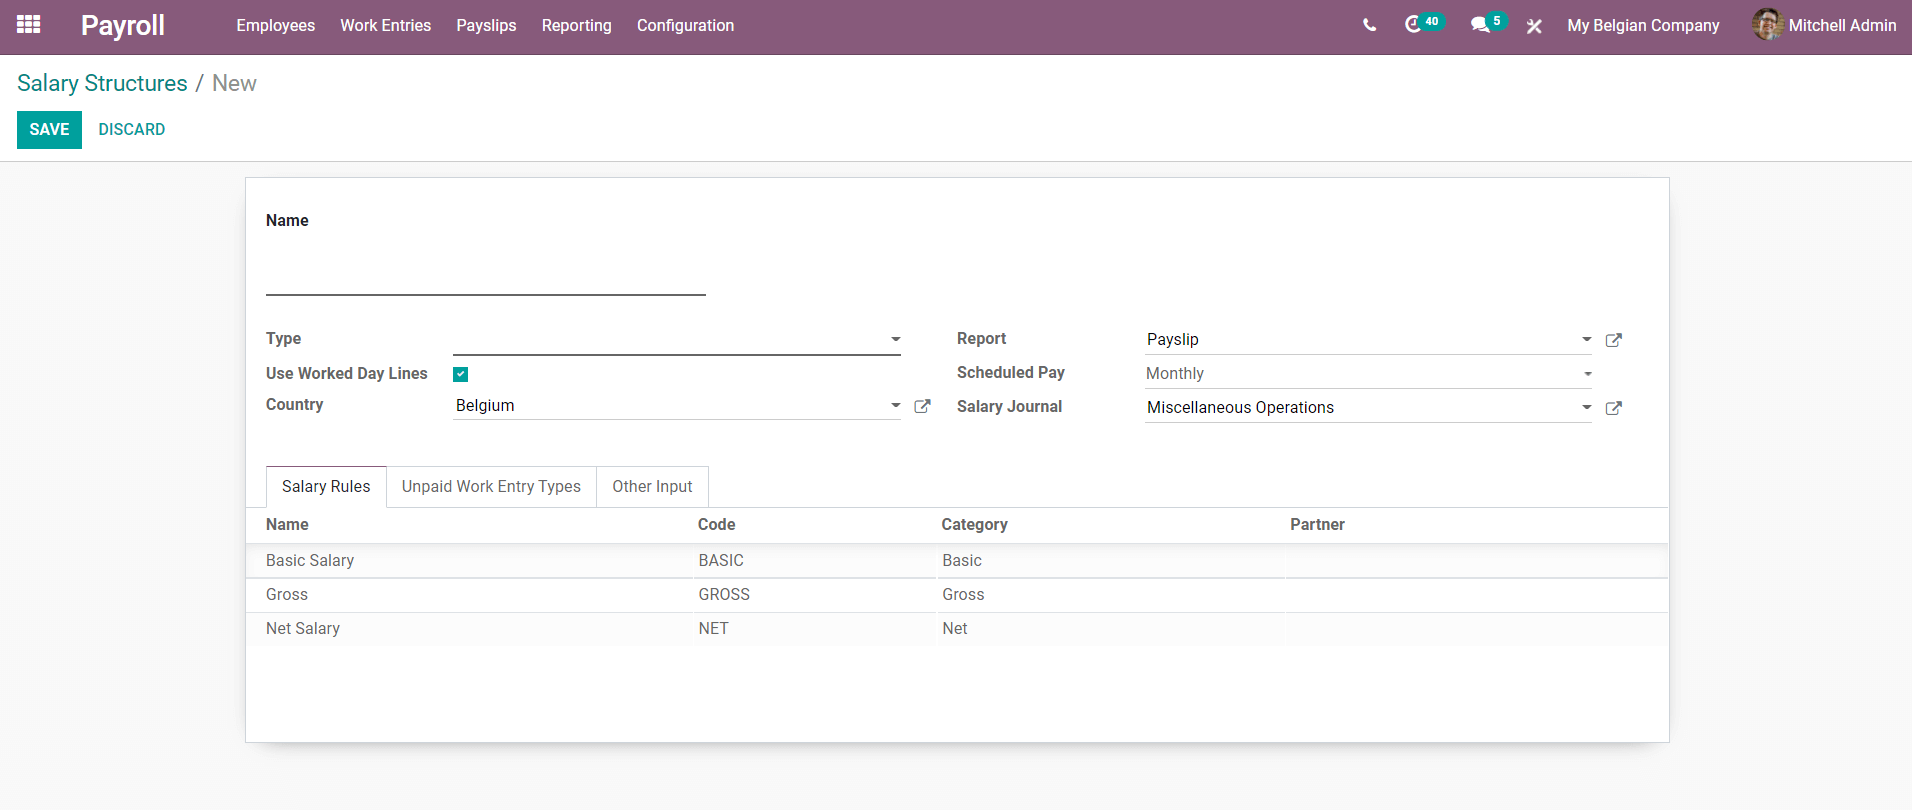The image size is (1912, 810).
Task: Expand the Report Payslip dropdown arrow
Action: [1586, 339]
